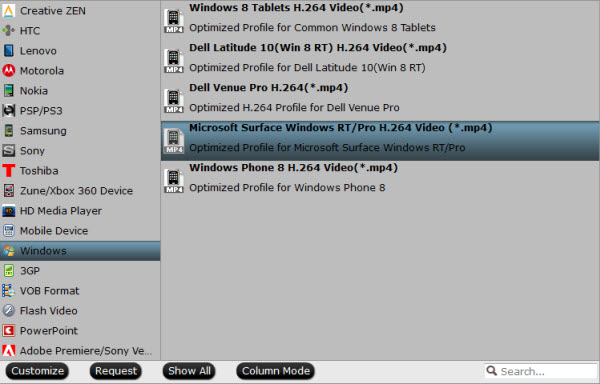Select Microsoft Surface Windows RT/Pro H.264 Video
Screen dimensions: 600x384
(x=380, y=140)
